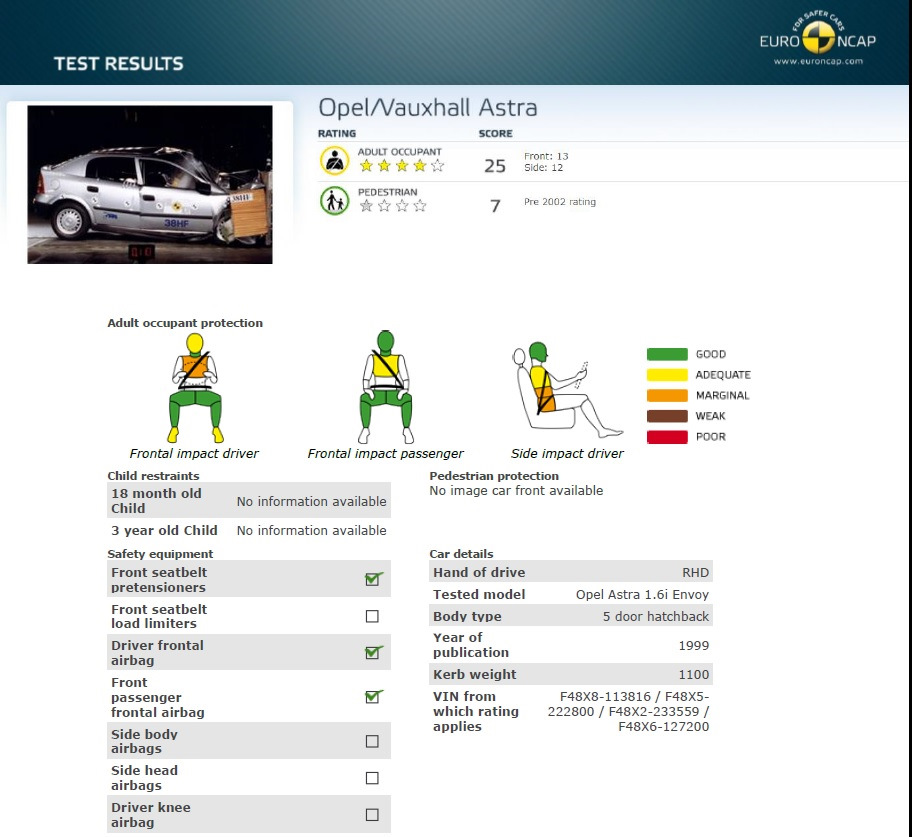This screenshot has width=912, height=837.
Task: Click the 'Pre 2002 rating' note
Action: pos(560,202)
